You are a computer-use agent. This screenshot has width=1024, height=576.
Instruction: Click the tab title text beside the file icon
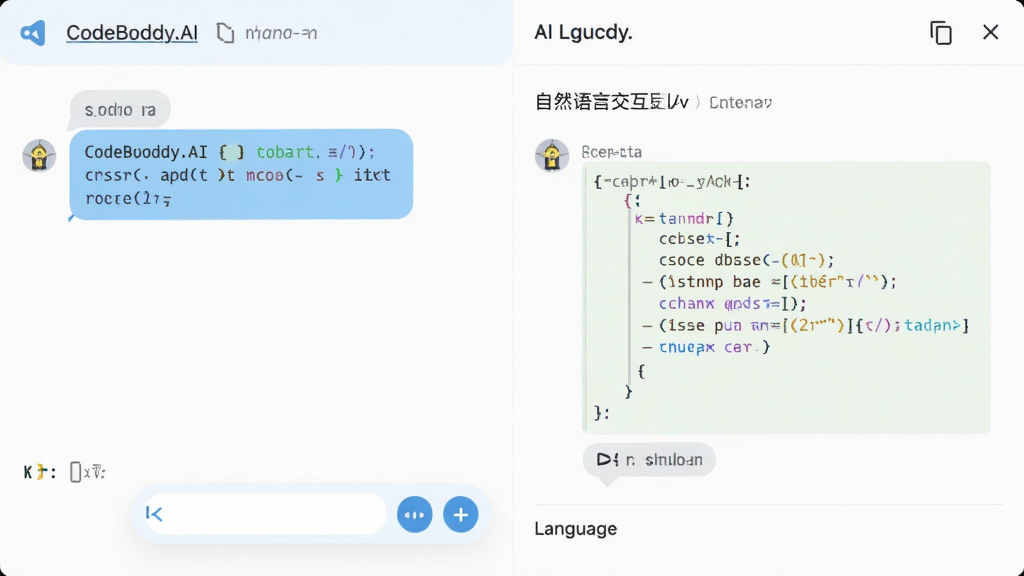[281, 33]
